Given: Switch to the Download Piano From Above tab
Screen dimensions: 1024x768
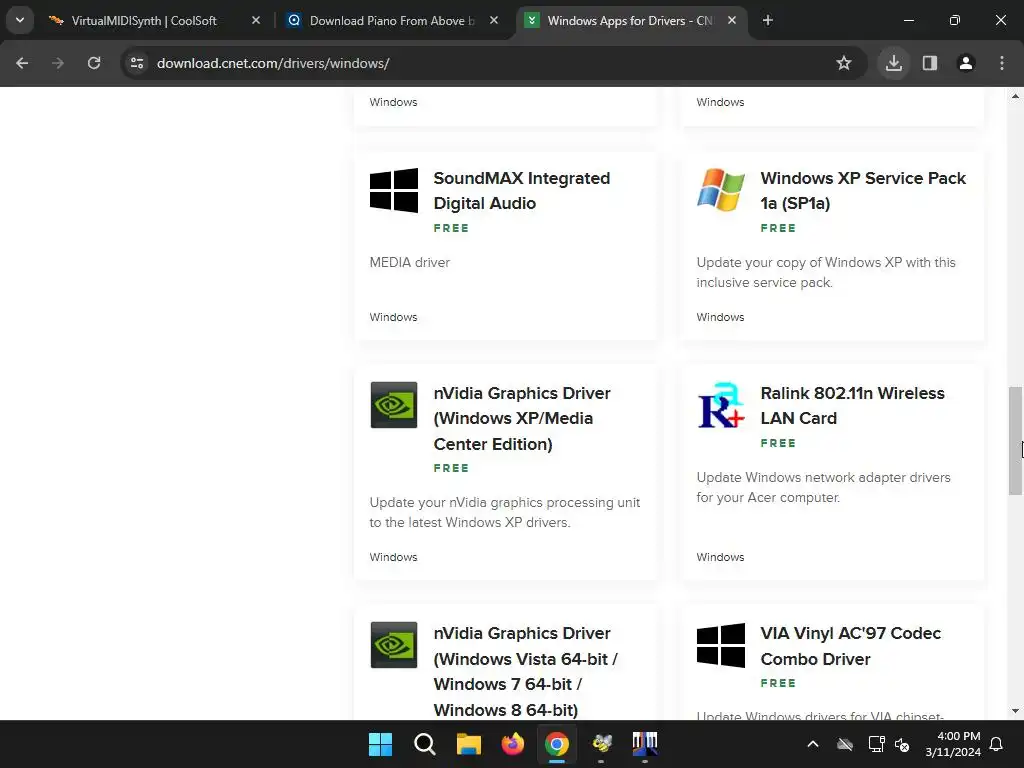Looking at the screenshot, I should 392,21.
